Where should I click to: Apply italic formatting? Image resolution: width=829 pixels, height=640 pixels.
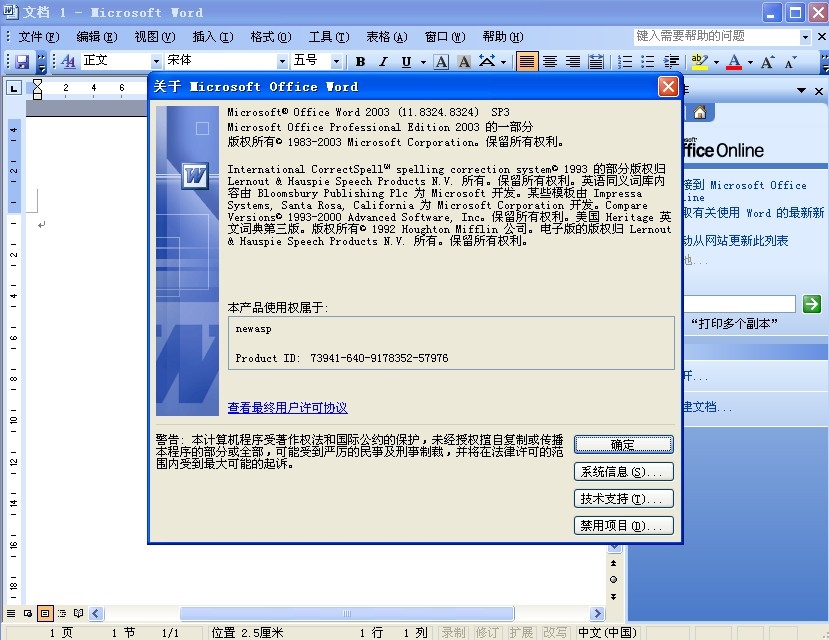pos(383,61)
